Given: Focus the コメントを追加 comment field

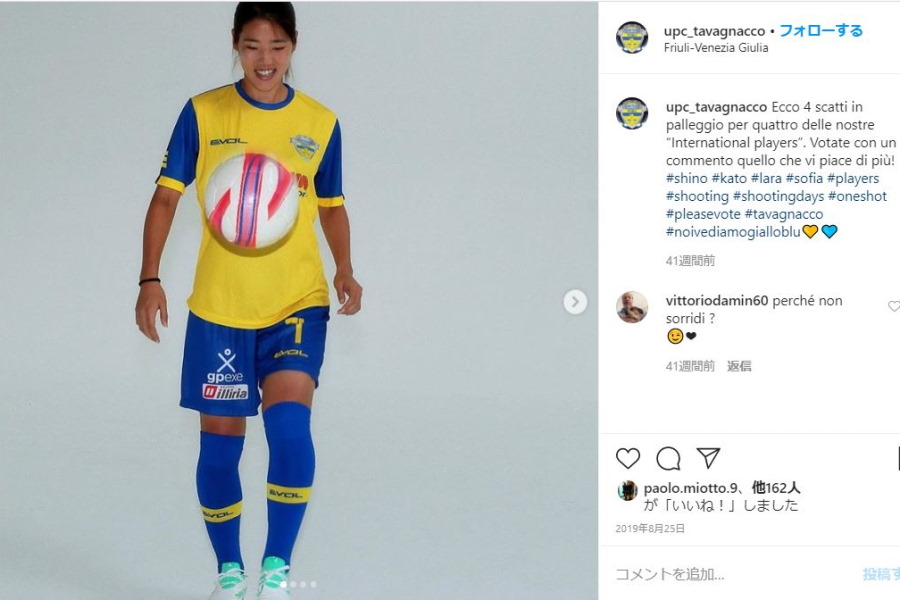Looking at the screenshot, I should pos(735,574).
